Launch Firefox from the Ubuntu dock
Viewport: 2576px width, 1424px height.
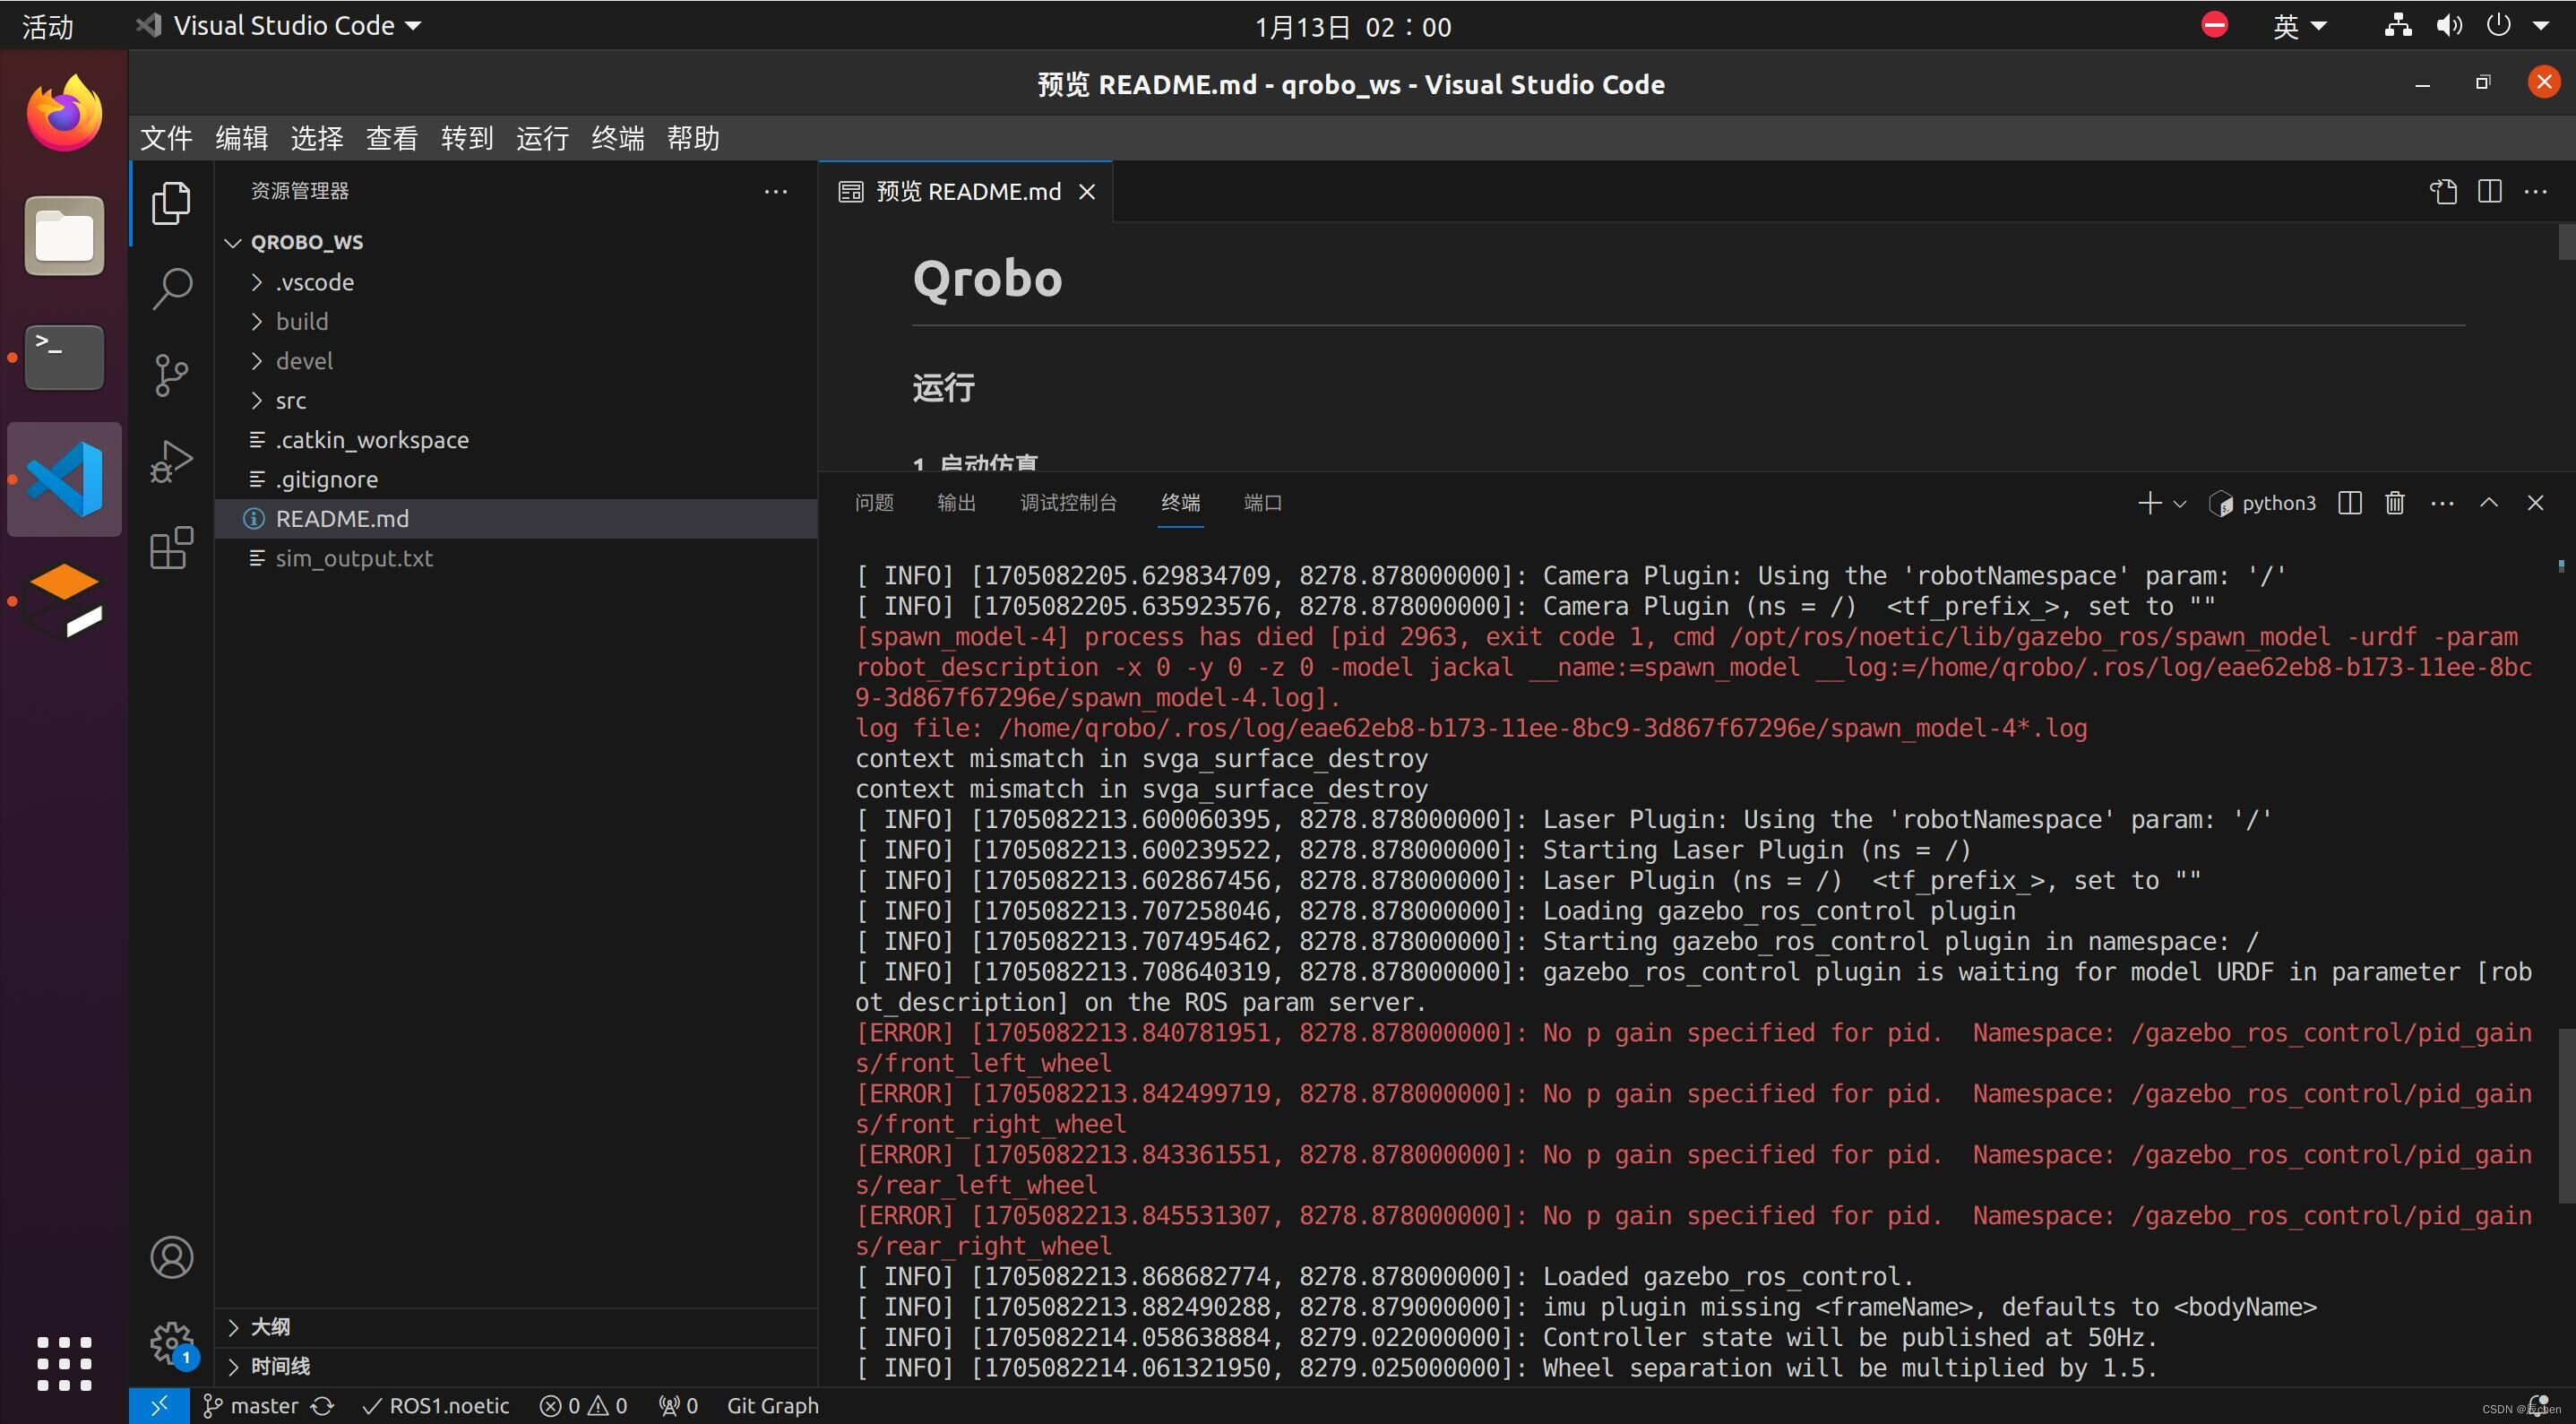click(x=64, y=113)
